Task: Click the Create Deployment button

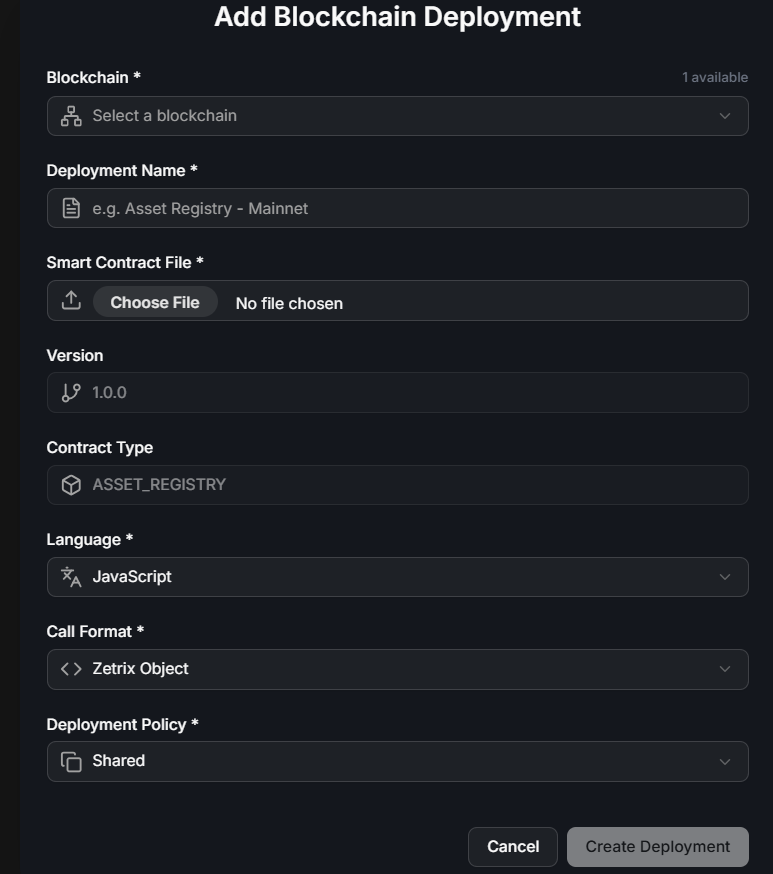Action: coord(657,847)
